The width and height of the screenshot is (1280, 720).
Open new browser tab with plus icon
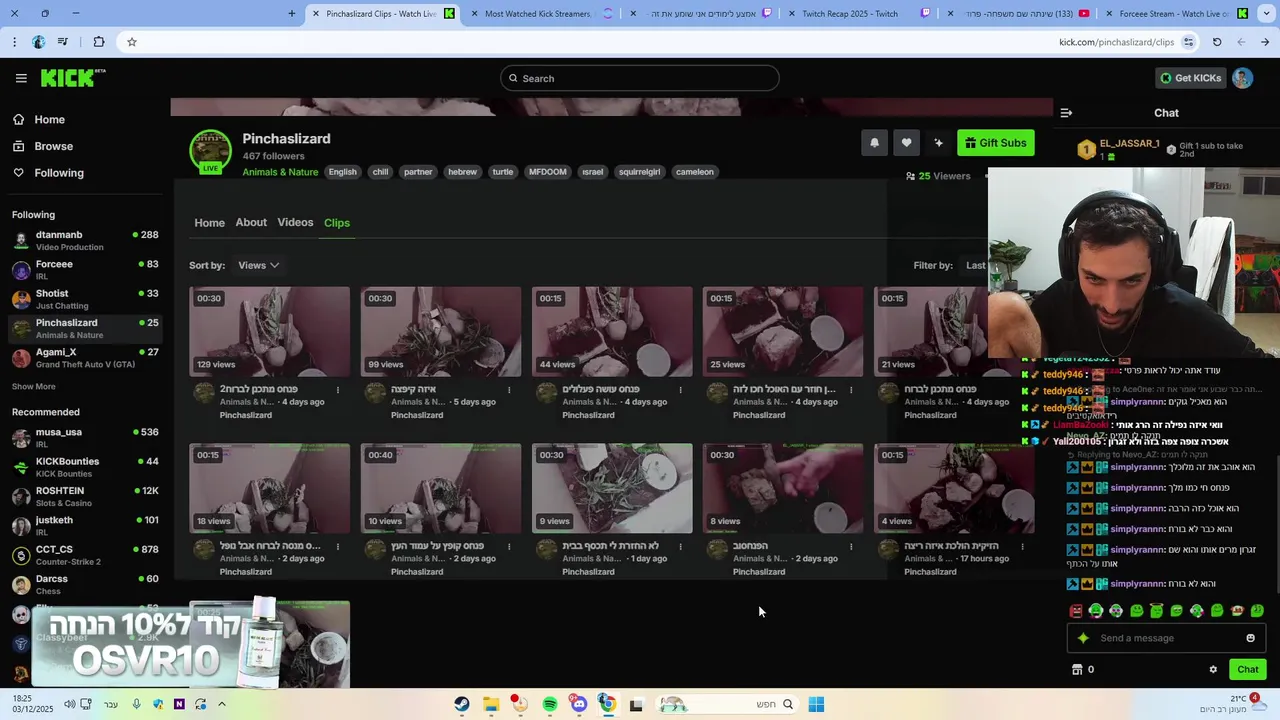pyautogui.click(x=291, y=13)
